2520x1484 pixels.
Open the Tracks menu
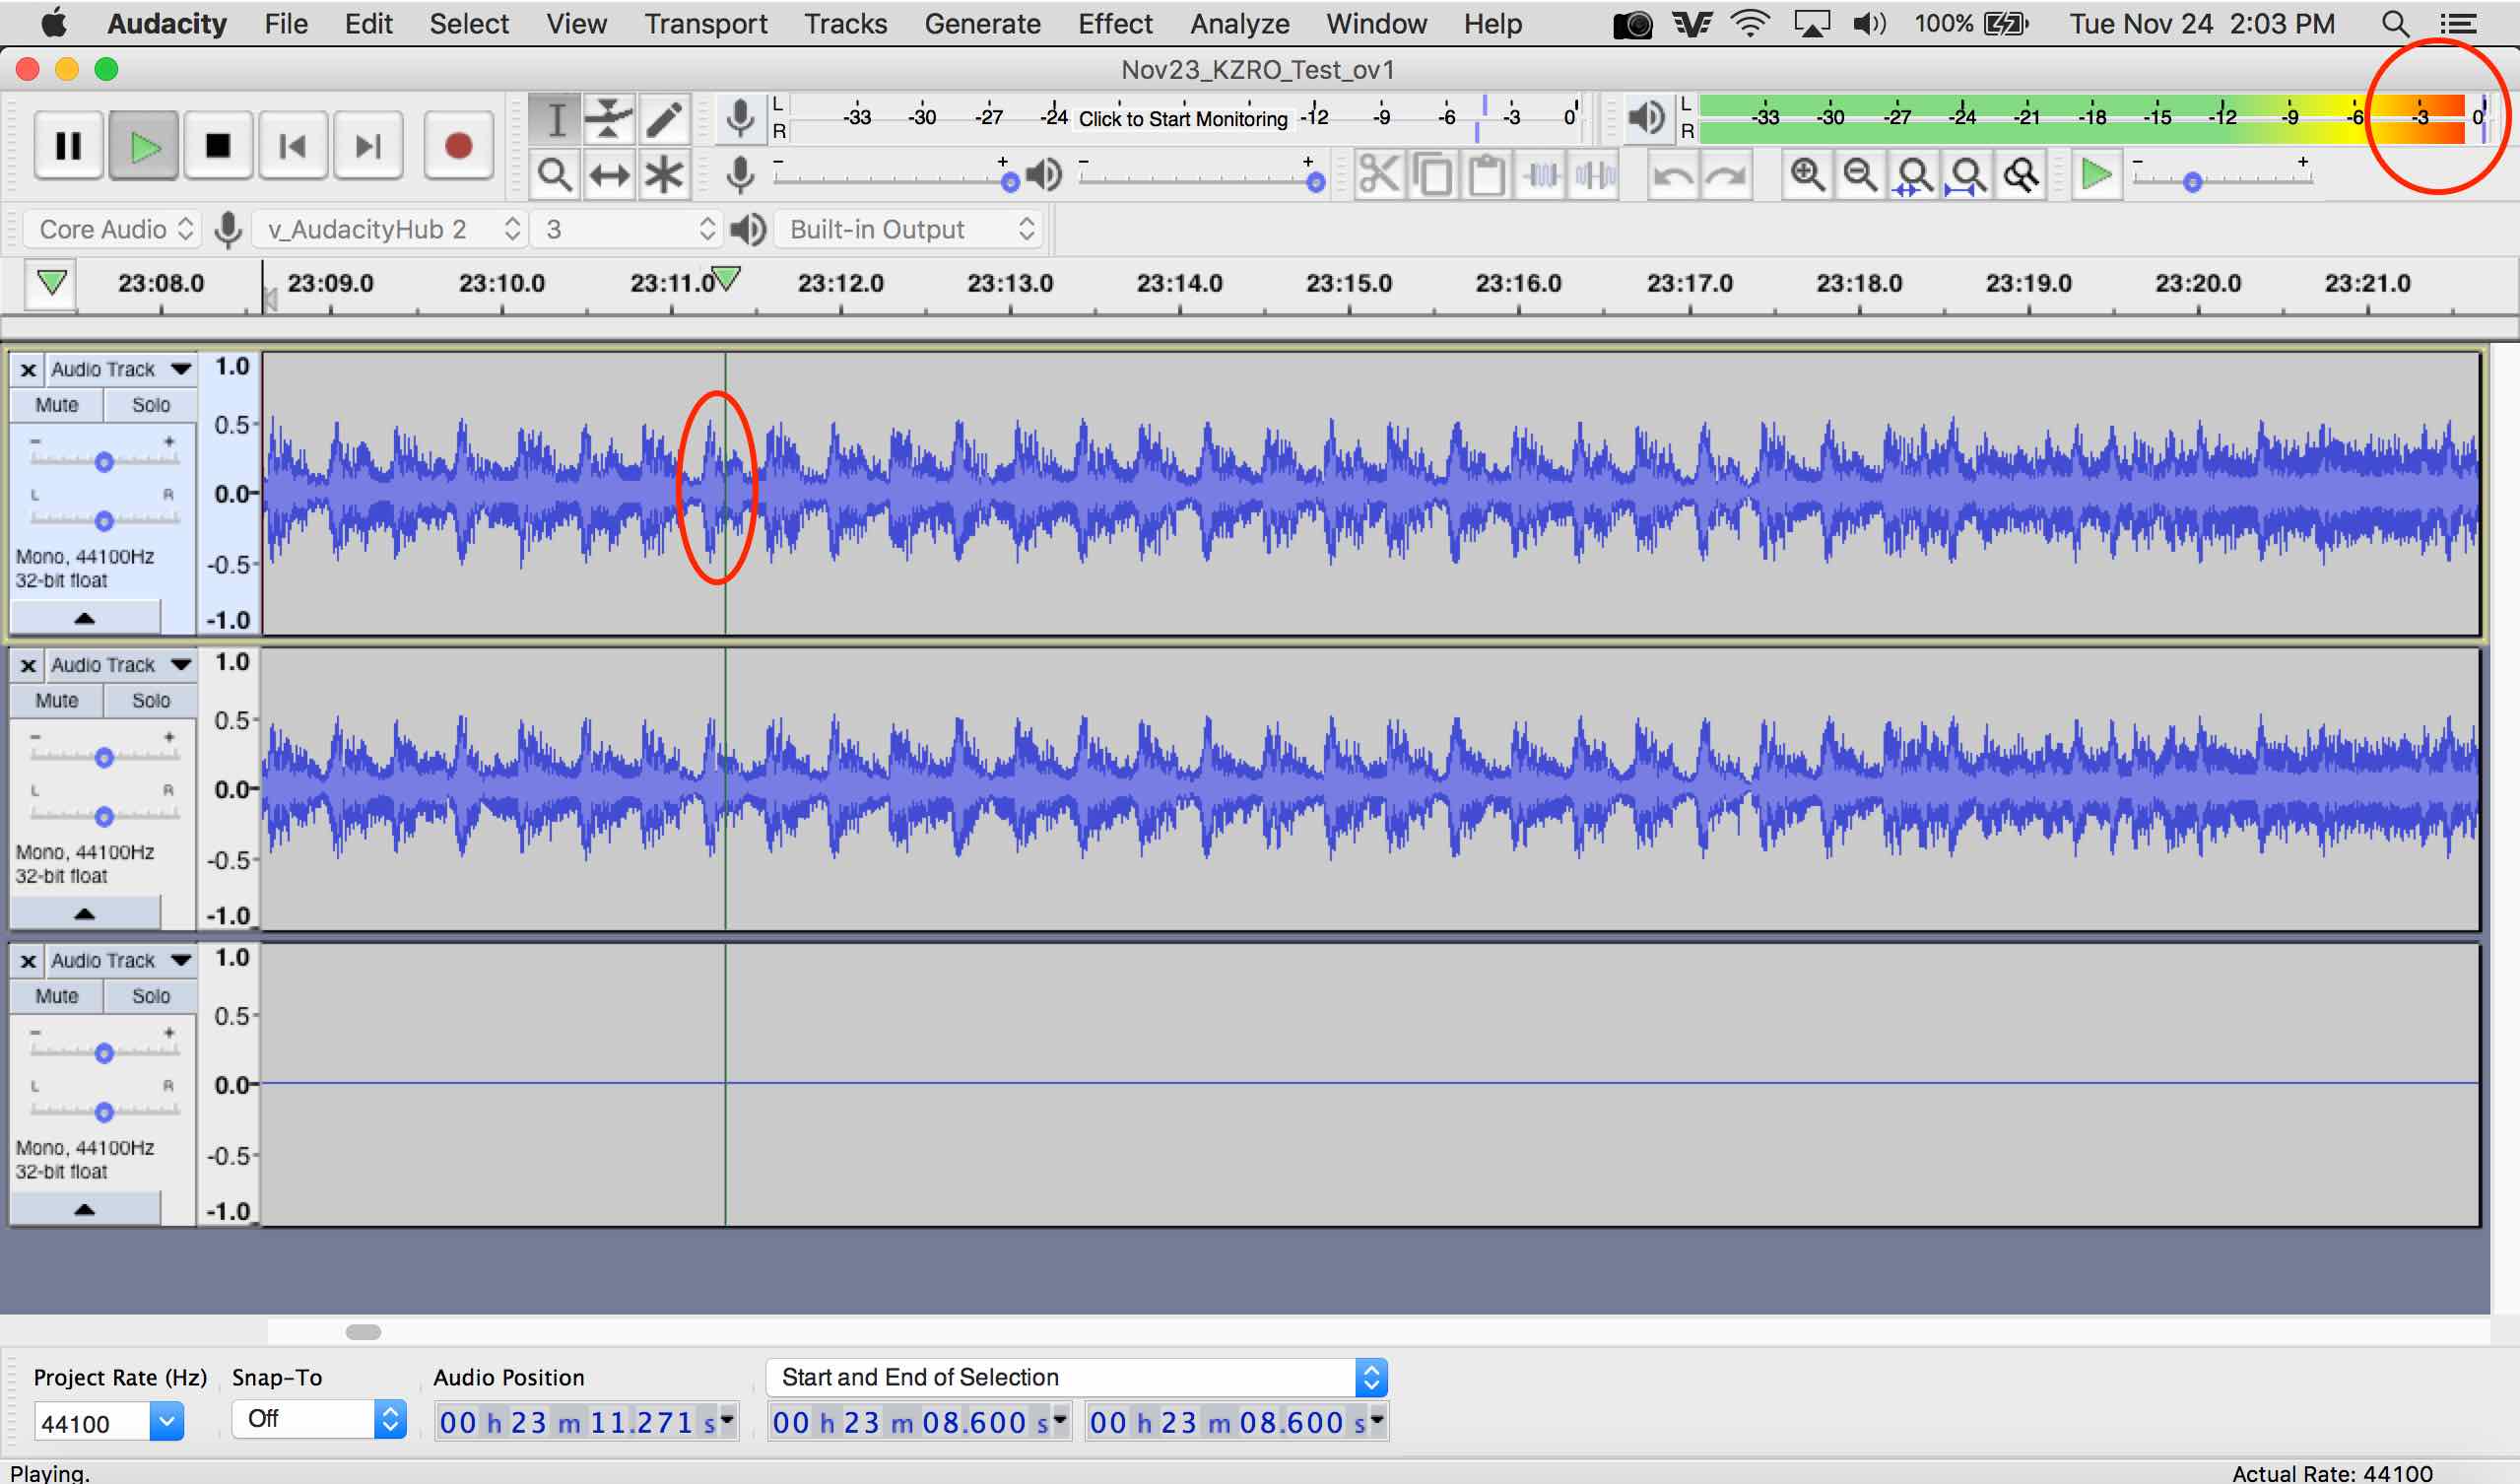tap(845, 23)
